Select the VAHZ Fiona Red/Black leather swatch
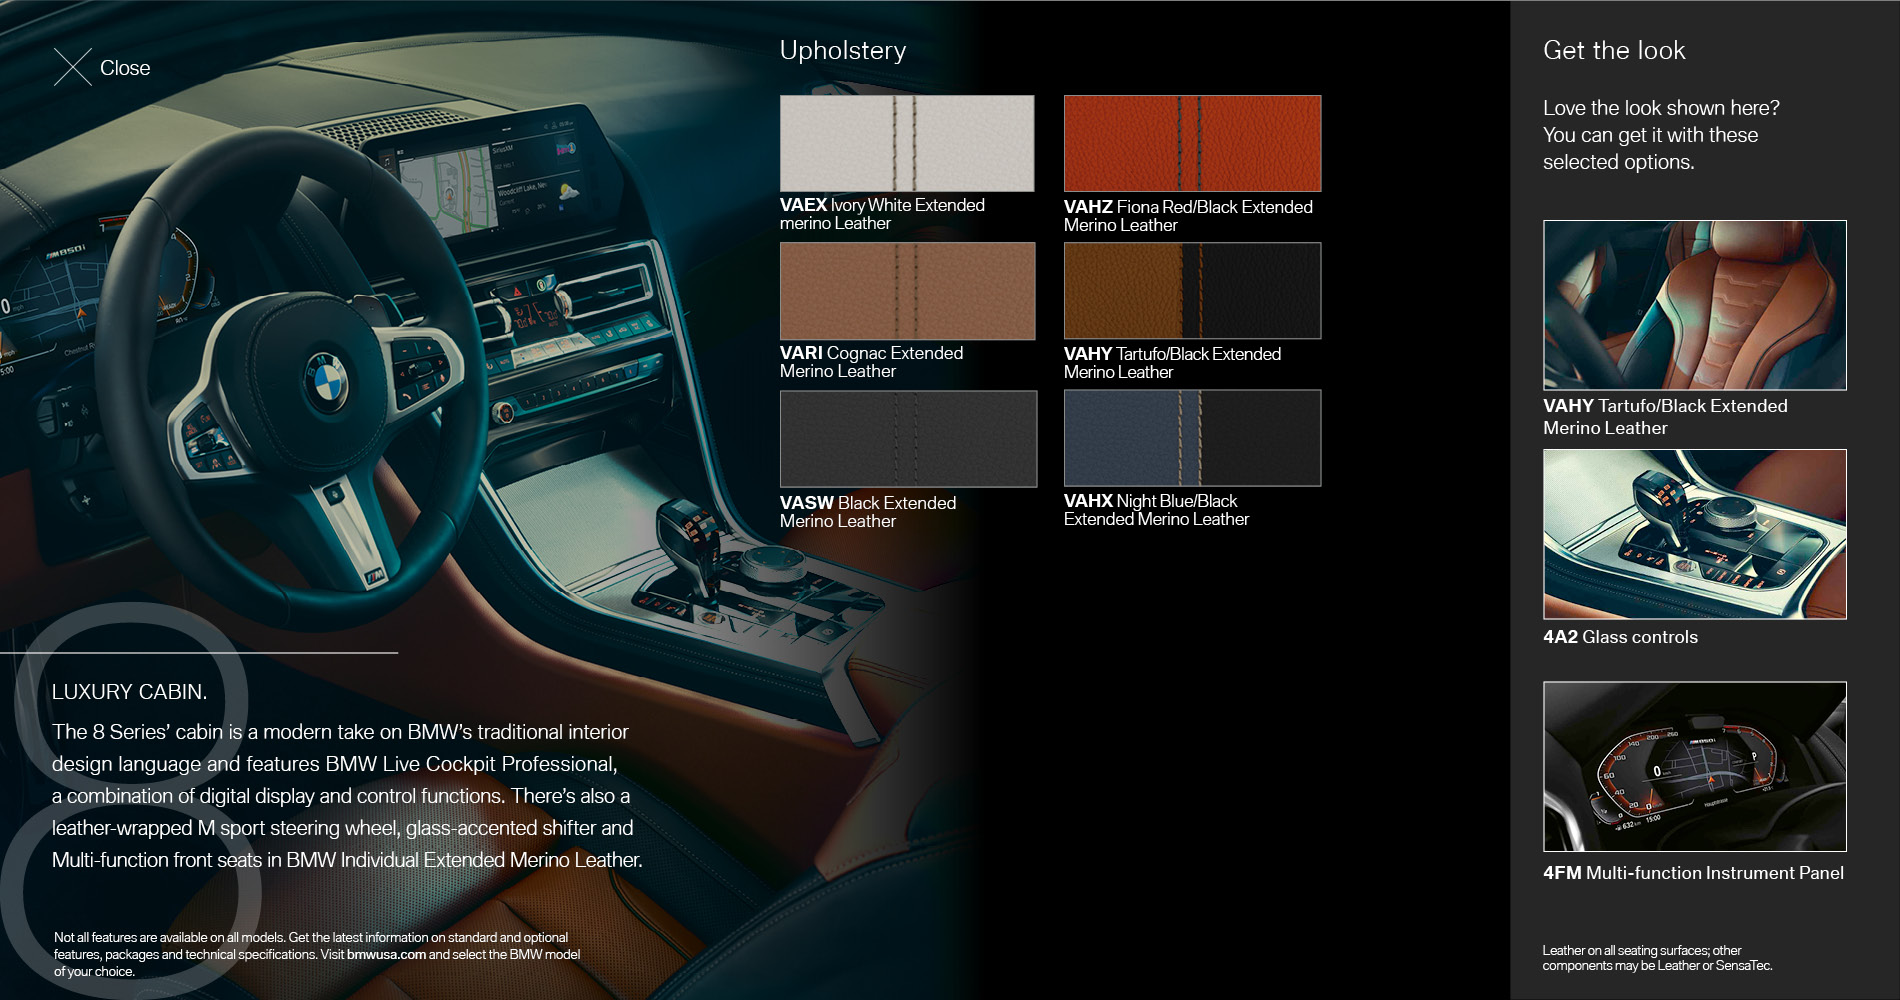This screenshot has width=1900, height=1000. click(1192, 143)
